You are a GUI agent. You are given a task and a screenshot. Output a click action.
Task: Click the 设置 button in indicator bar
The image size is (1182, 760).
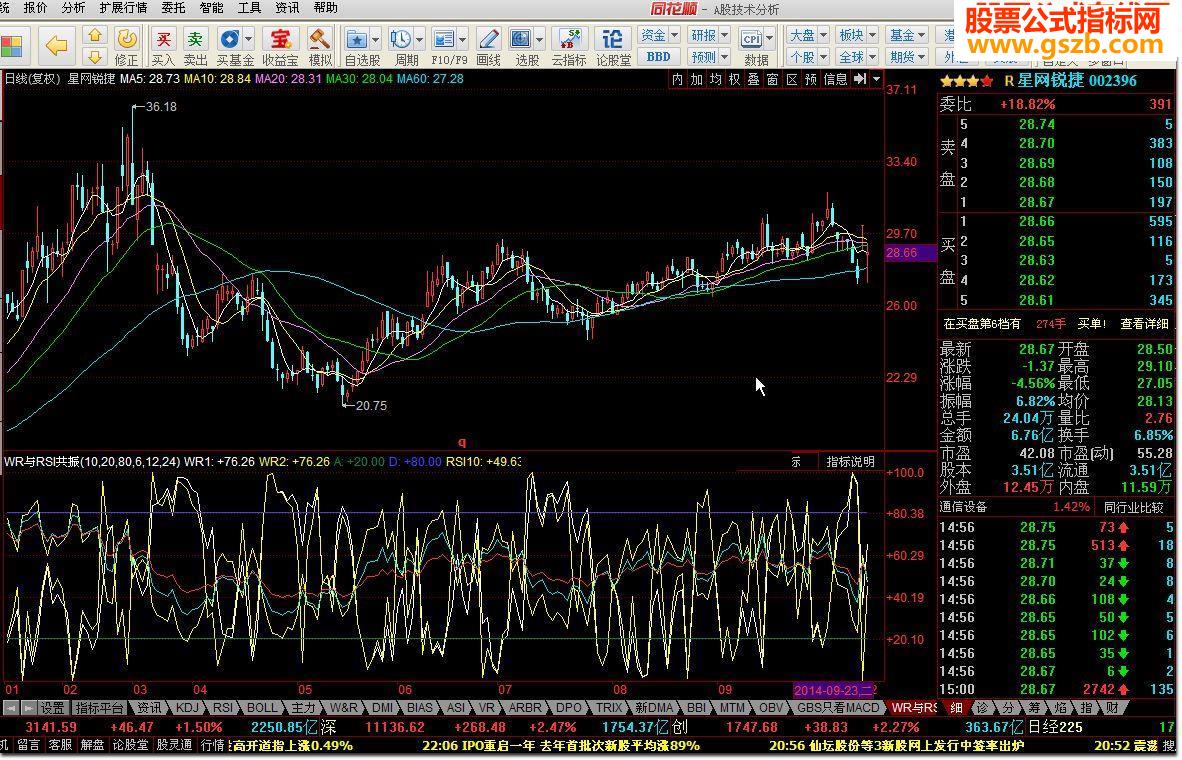point(53,708)
